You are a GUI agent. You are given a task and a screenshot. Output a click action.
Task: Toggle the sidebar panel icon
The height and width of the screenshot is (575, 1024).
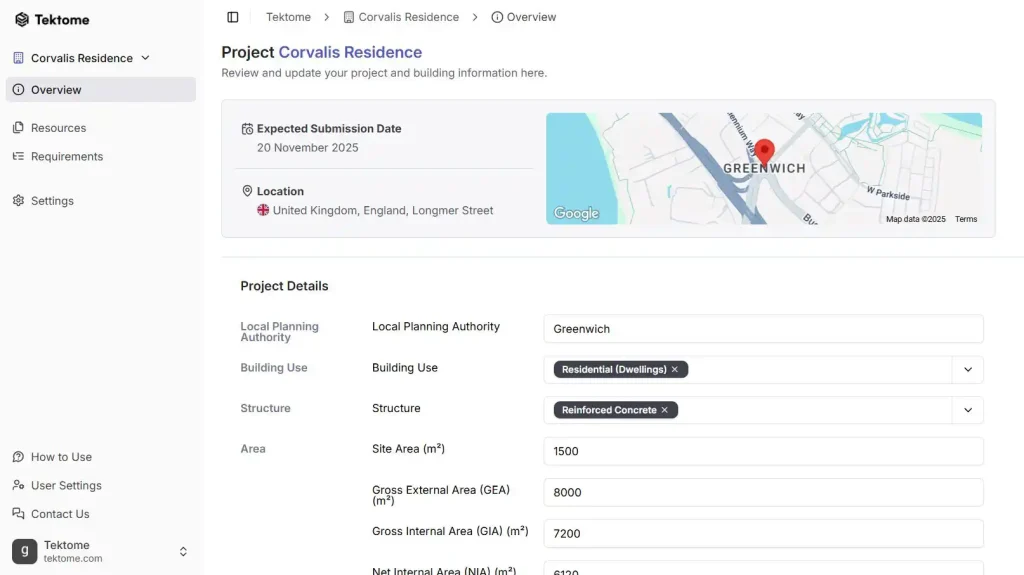click(x=233, y=17)
